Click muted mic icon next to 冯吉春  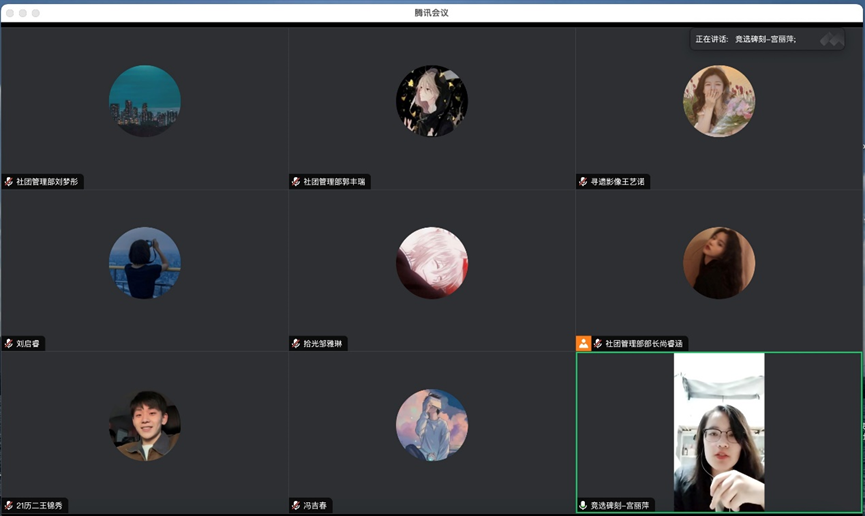click(296, 505)
